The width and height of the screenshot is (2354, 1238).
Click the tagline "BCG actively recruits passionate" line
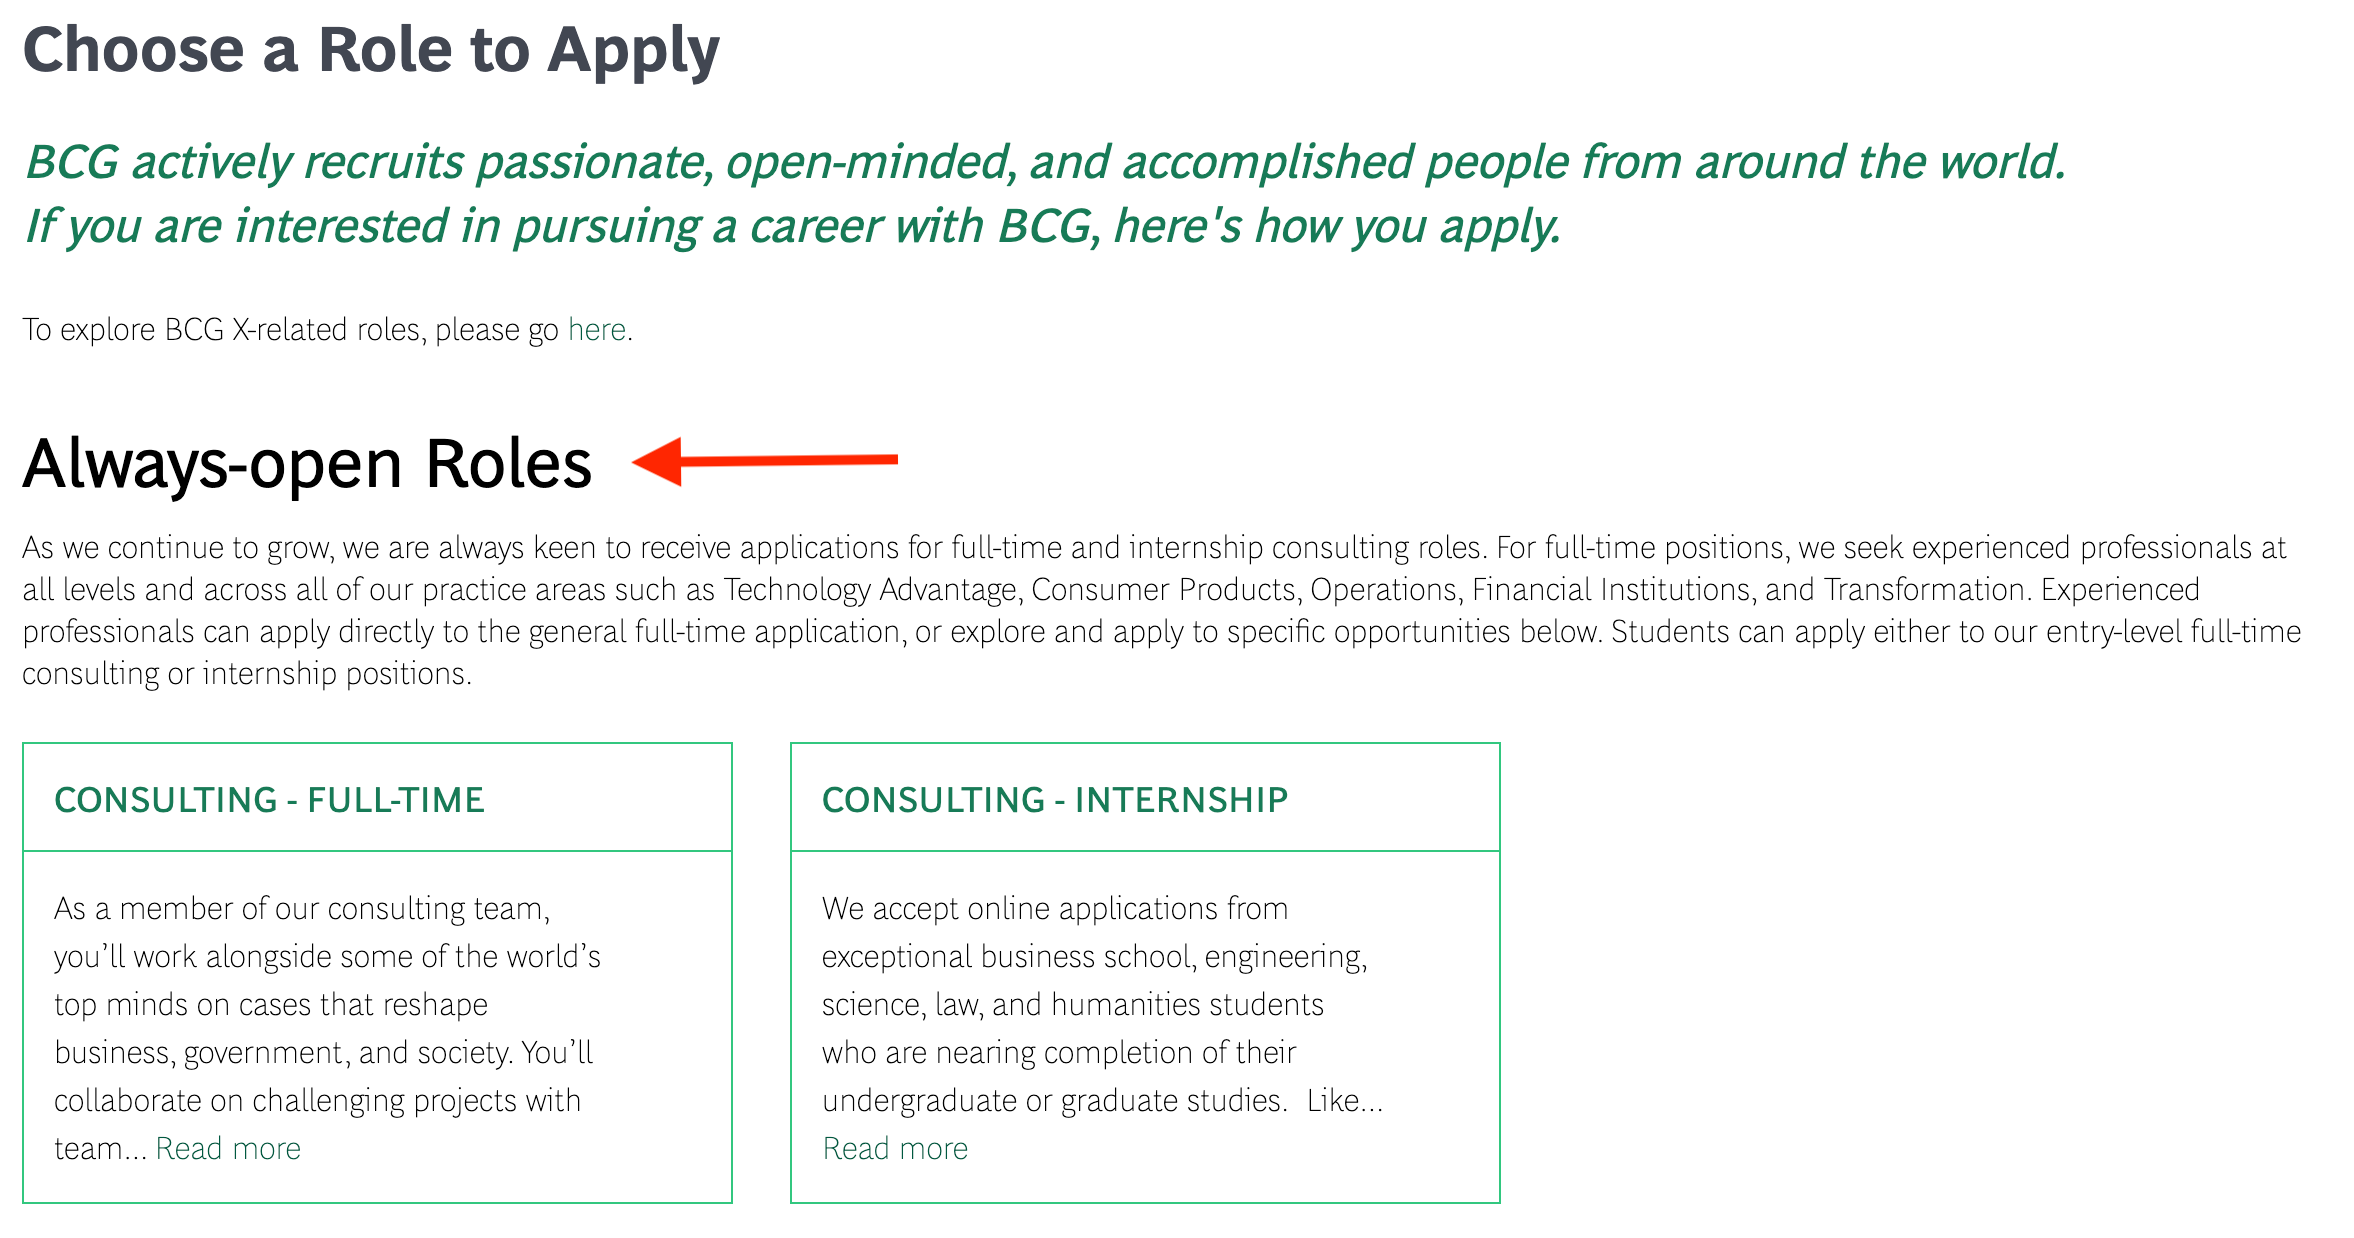[1045, 162]
